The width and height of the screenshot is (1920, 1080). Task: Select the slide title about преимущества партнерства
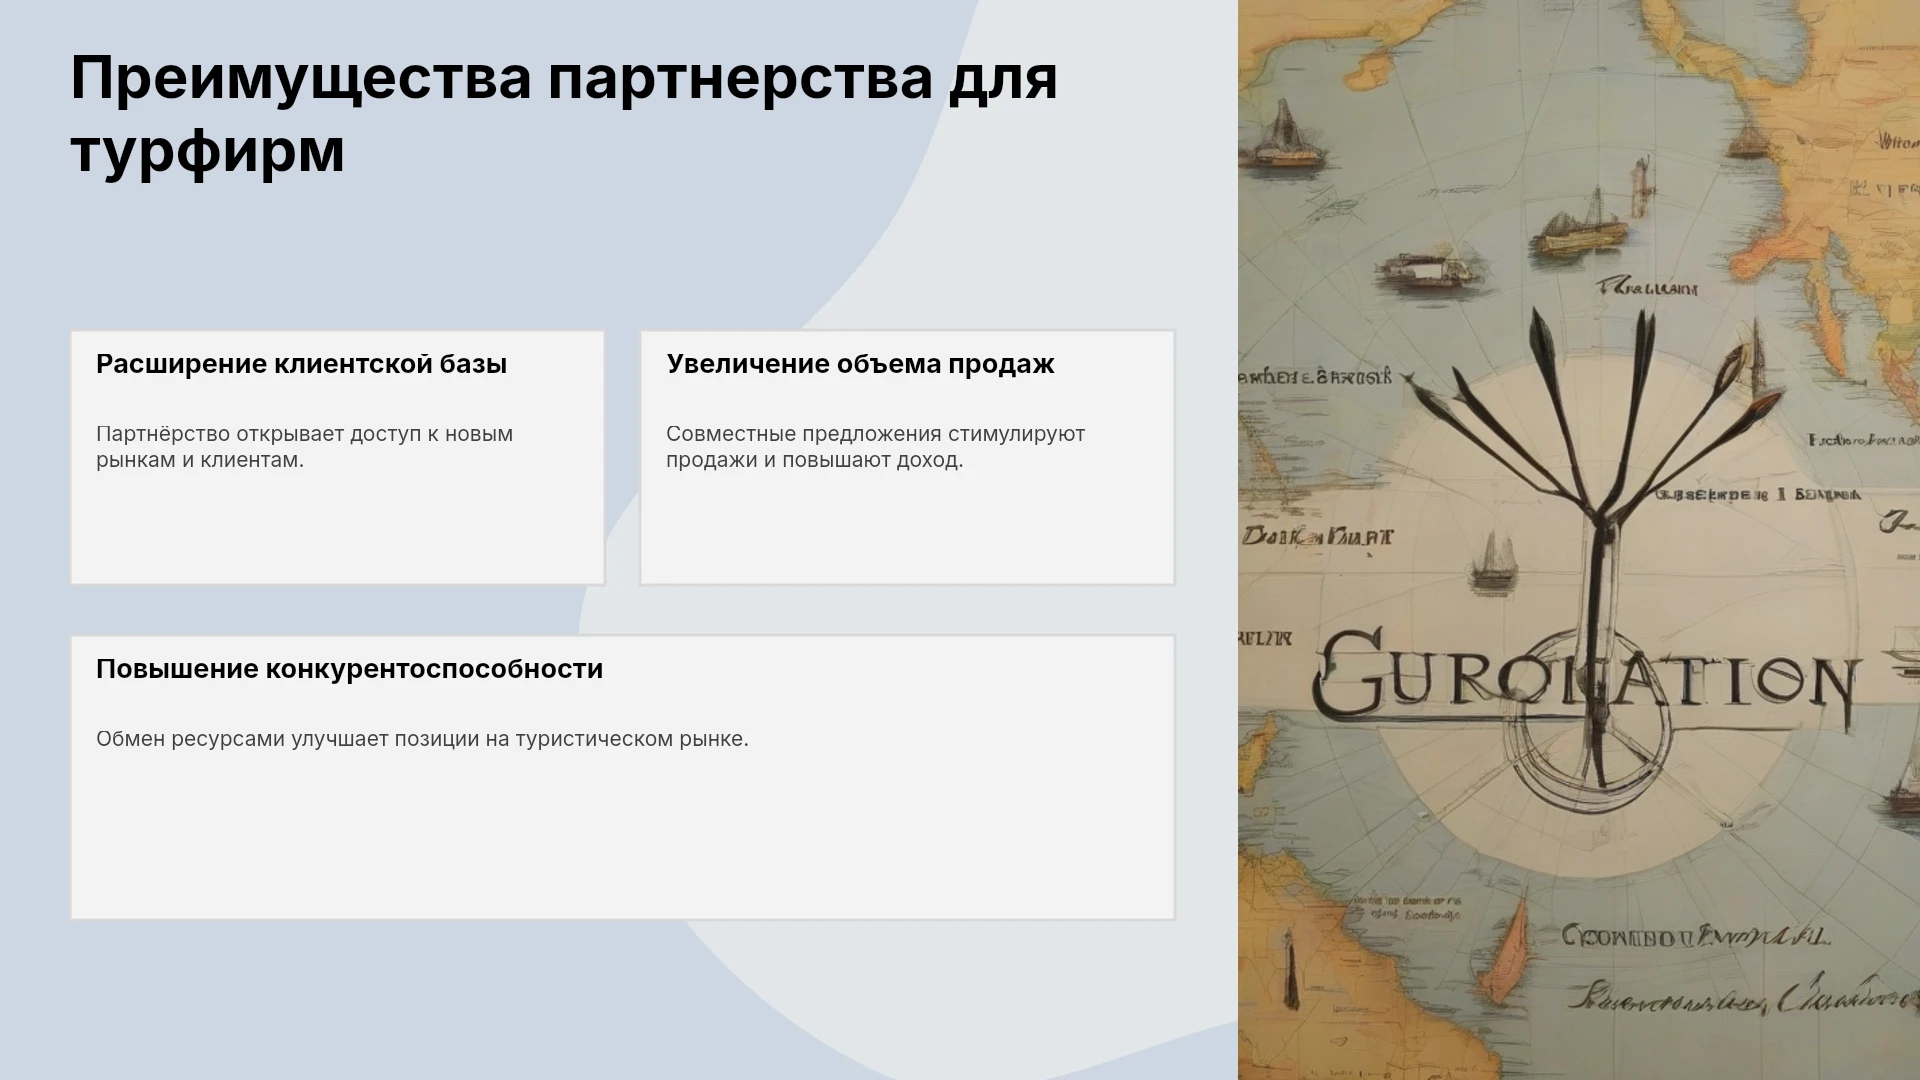pos(564,114)
